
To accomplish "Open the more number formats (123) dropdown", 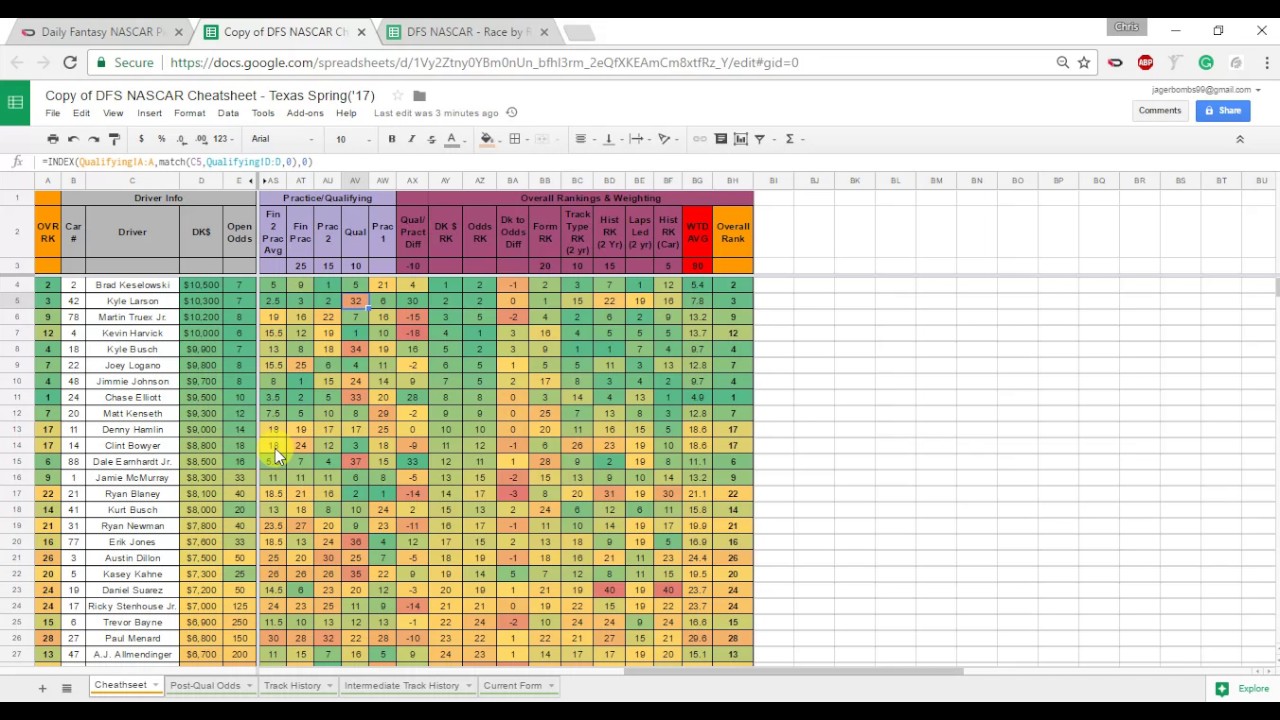I will [x=223, y=139].
